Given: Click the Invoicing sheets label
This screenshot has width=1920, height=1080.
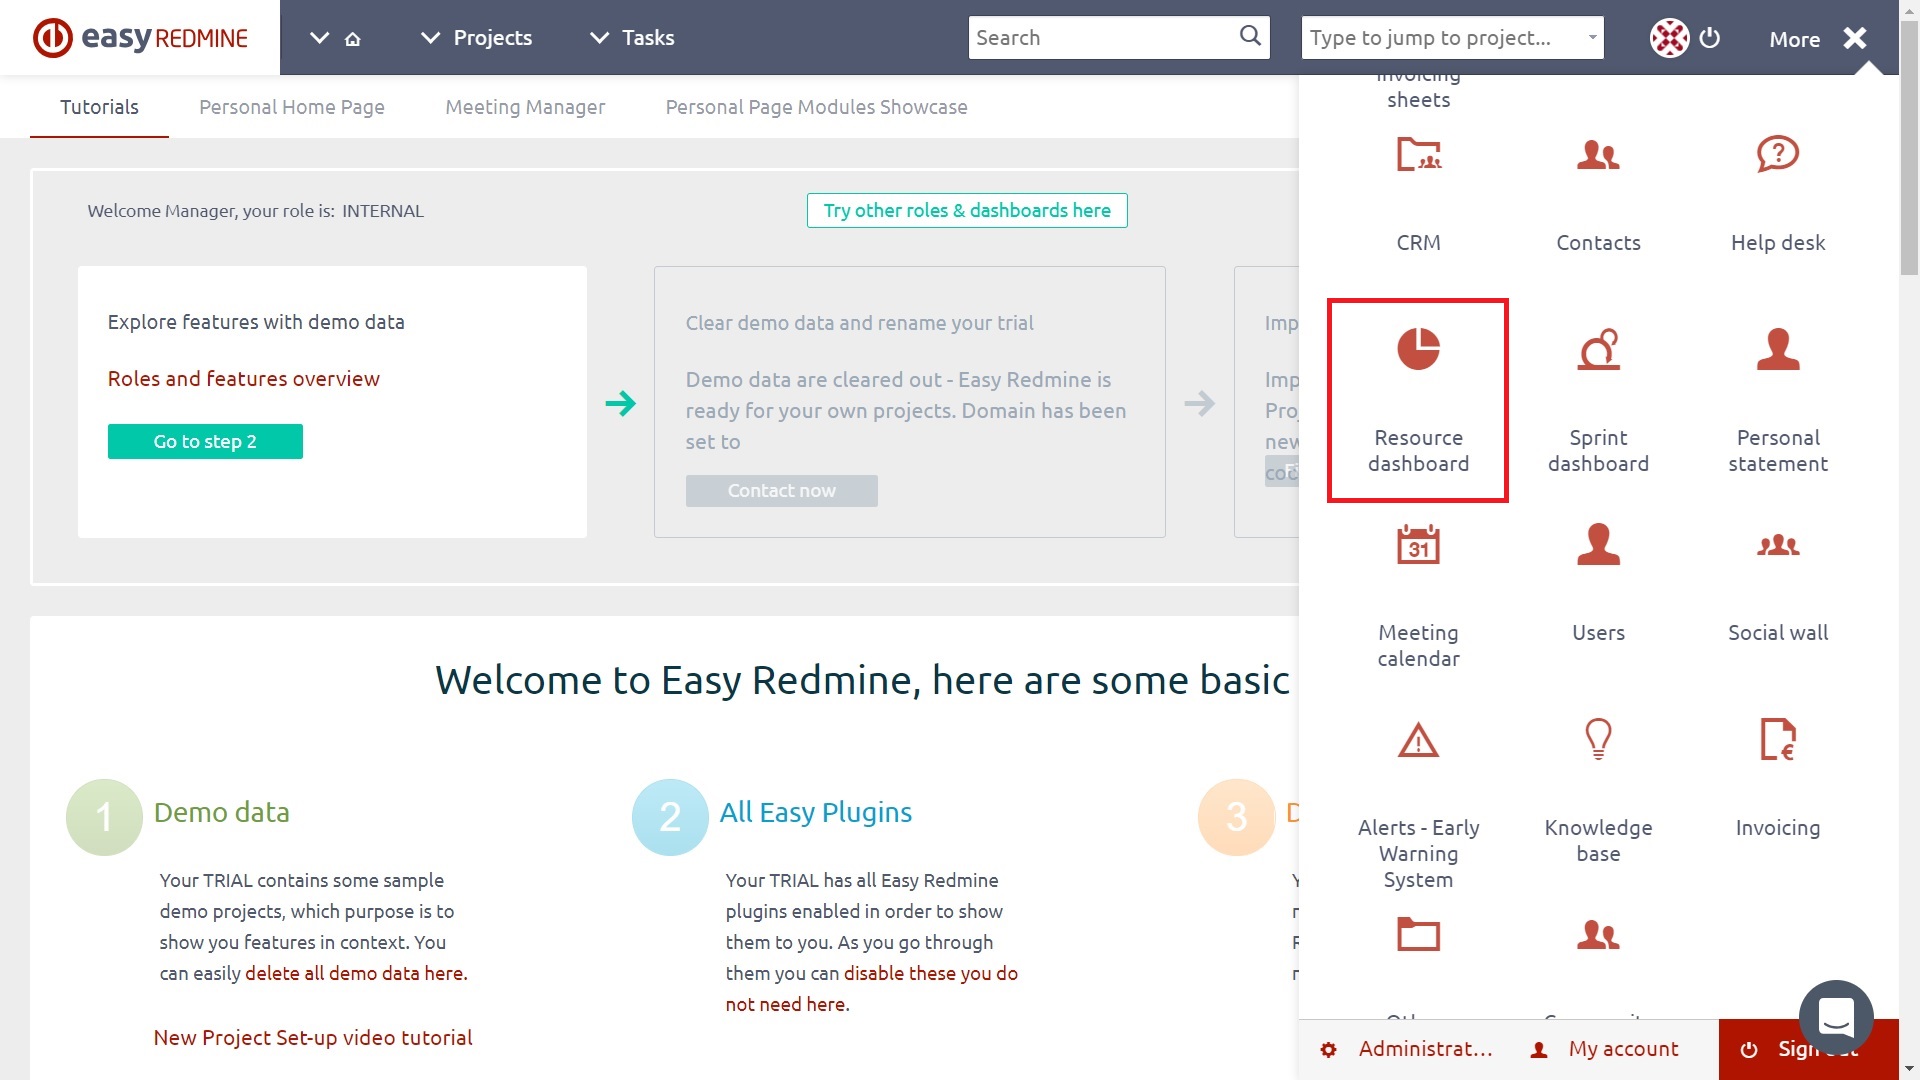Looking at the screenshot, I should click(x=1418, y=88).
